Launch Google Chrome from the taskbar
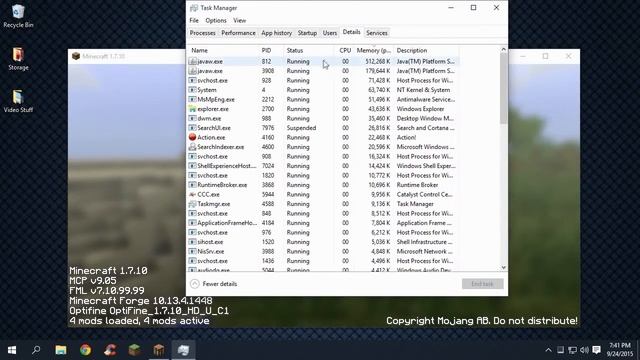 coord(85,350)
